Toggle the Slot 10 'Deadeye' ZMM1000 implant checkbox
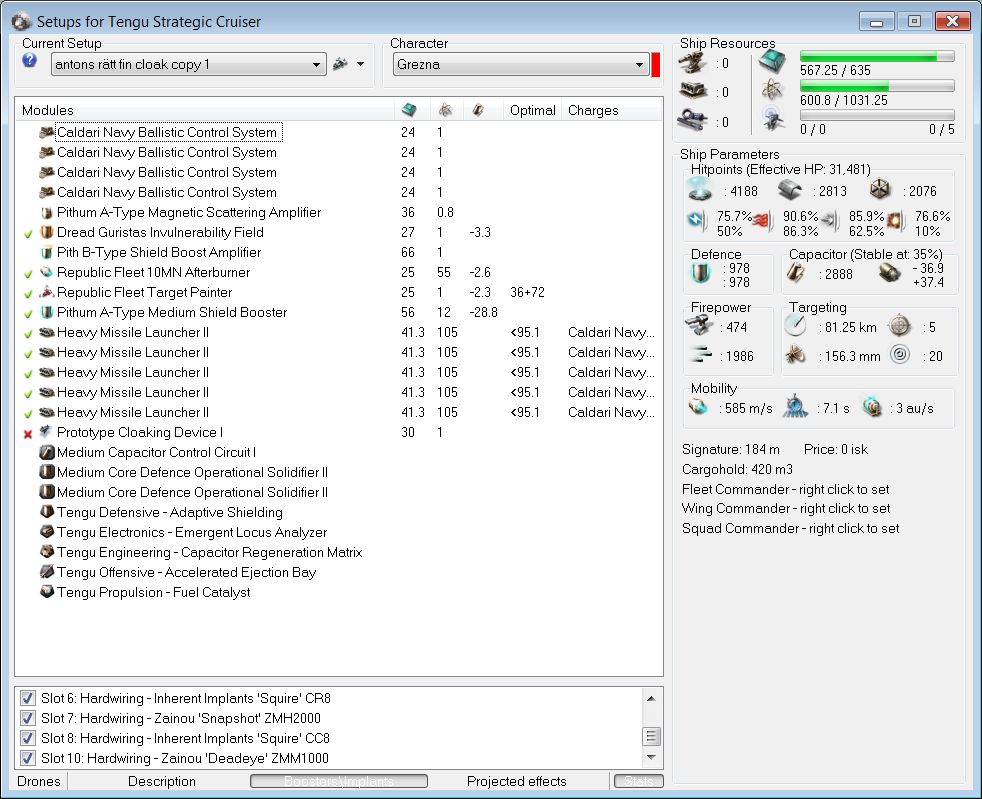Screen dimensions: 982x799 point(28,758)
